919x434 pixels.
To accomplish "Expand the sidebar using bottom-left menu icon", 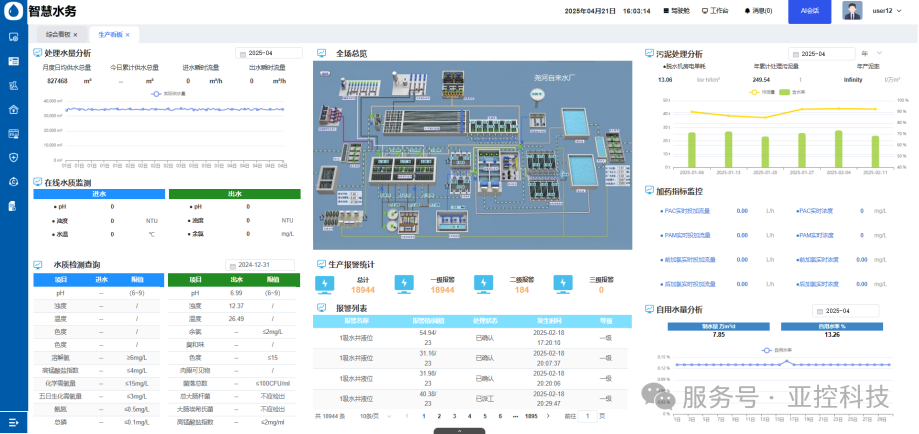I will [14, 422].
